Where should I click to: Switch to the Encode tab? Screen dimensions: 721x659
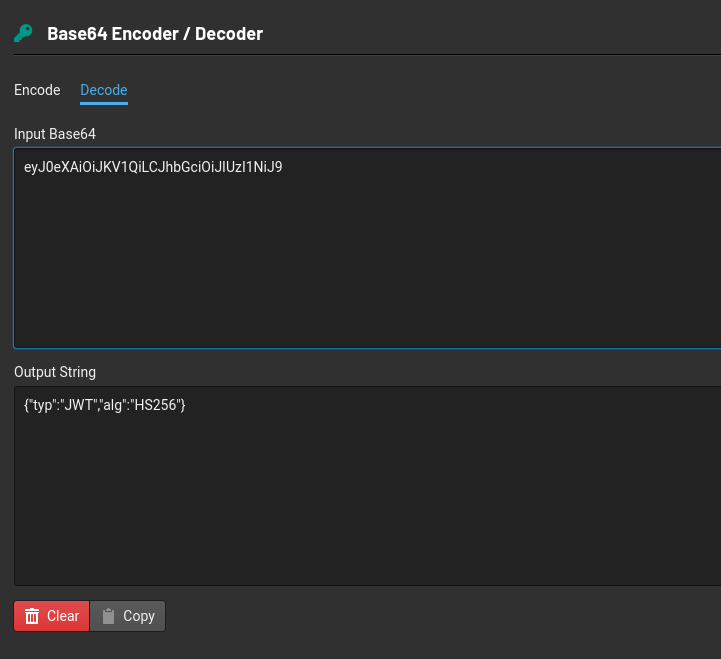37,90
